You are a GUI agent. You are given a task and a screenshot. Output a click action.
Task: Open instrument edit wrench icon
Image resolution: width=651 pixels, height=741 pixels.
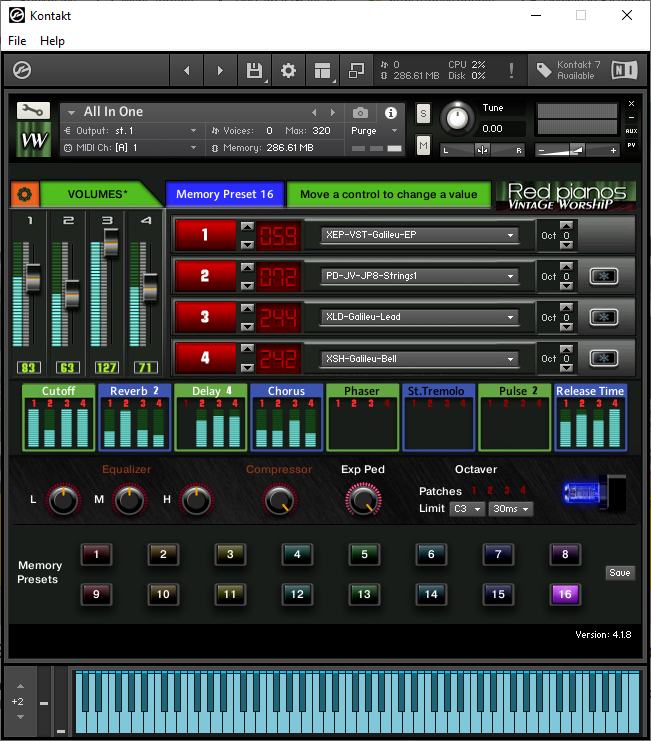click(x=33, y=111)
